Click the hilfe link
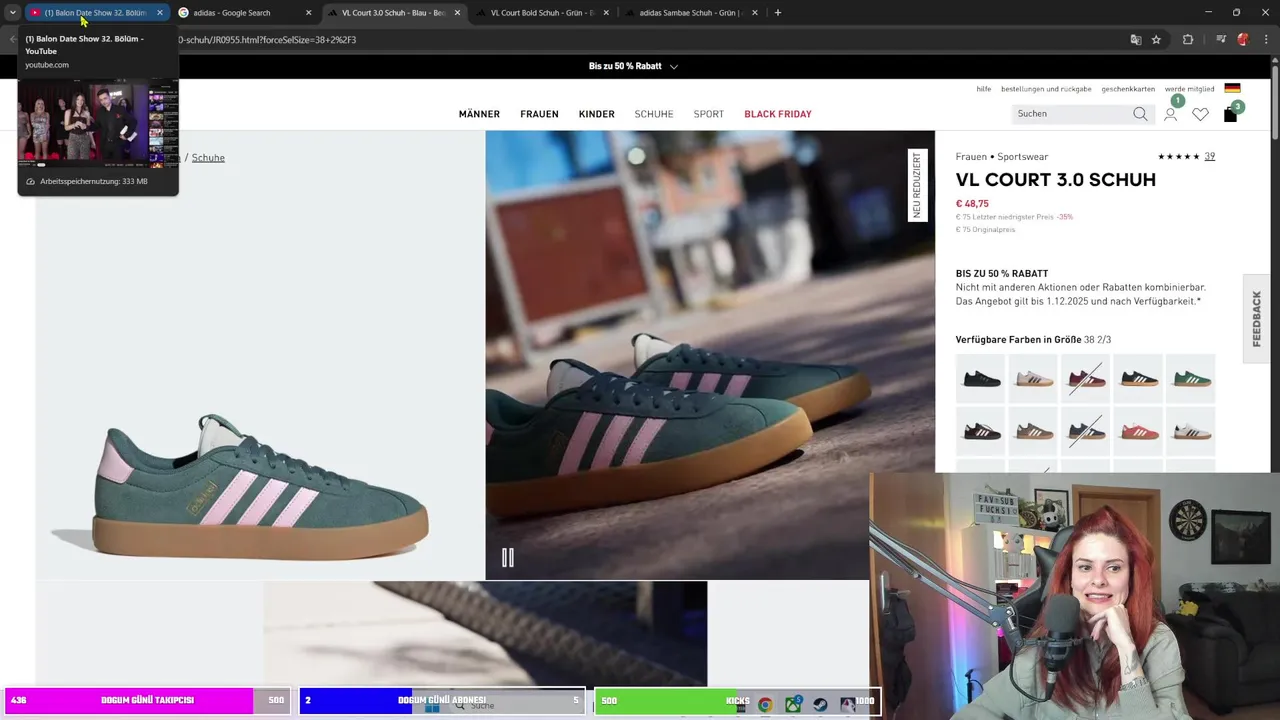 pyautogui.click(x=984, y=89)
